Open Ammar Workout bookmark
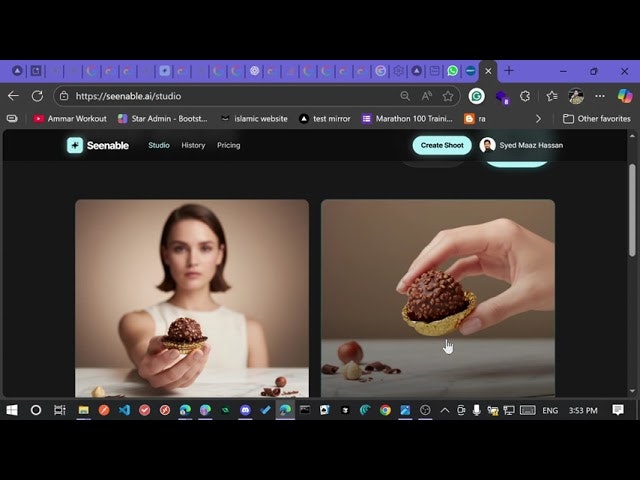Screen dimensions: 640x480 pyautogui.click(x=70, y=119)
